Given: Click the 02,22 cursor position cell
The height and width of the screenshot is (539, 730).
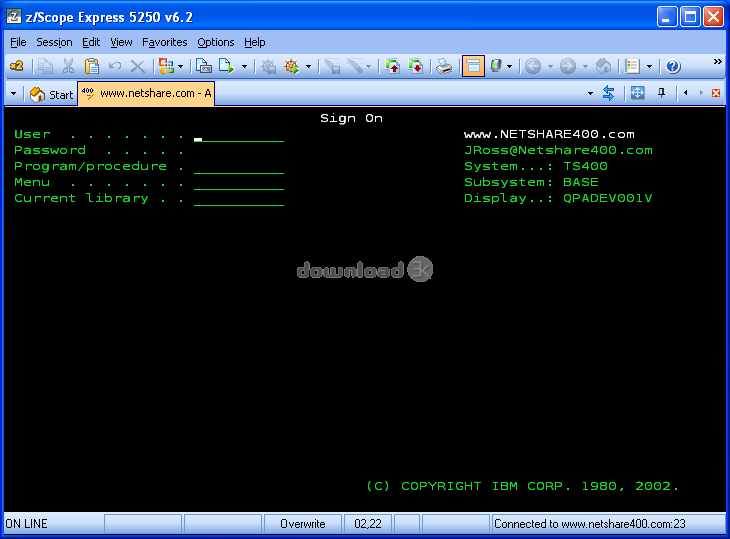Looking at the screenshot, I should [368, 524].
